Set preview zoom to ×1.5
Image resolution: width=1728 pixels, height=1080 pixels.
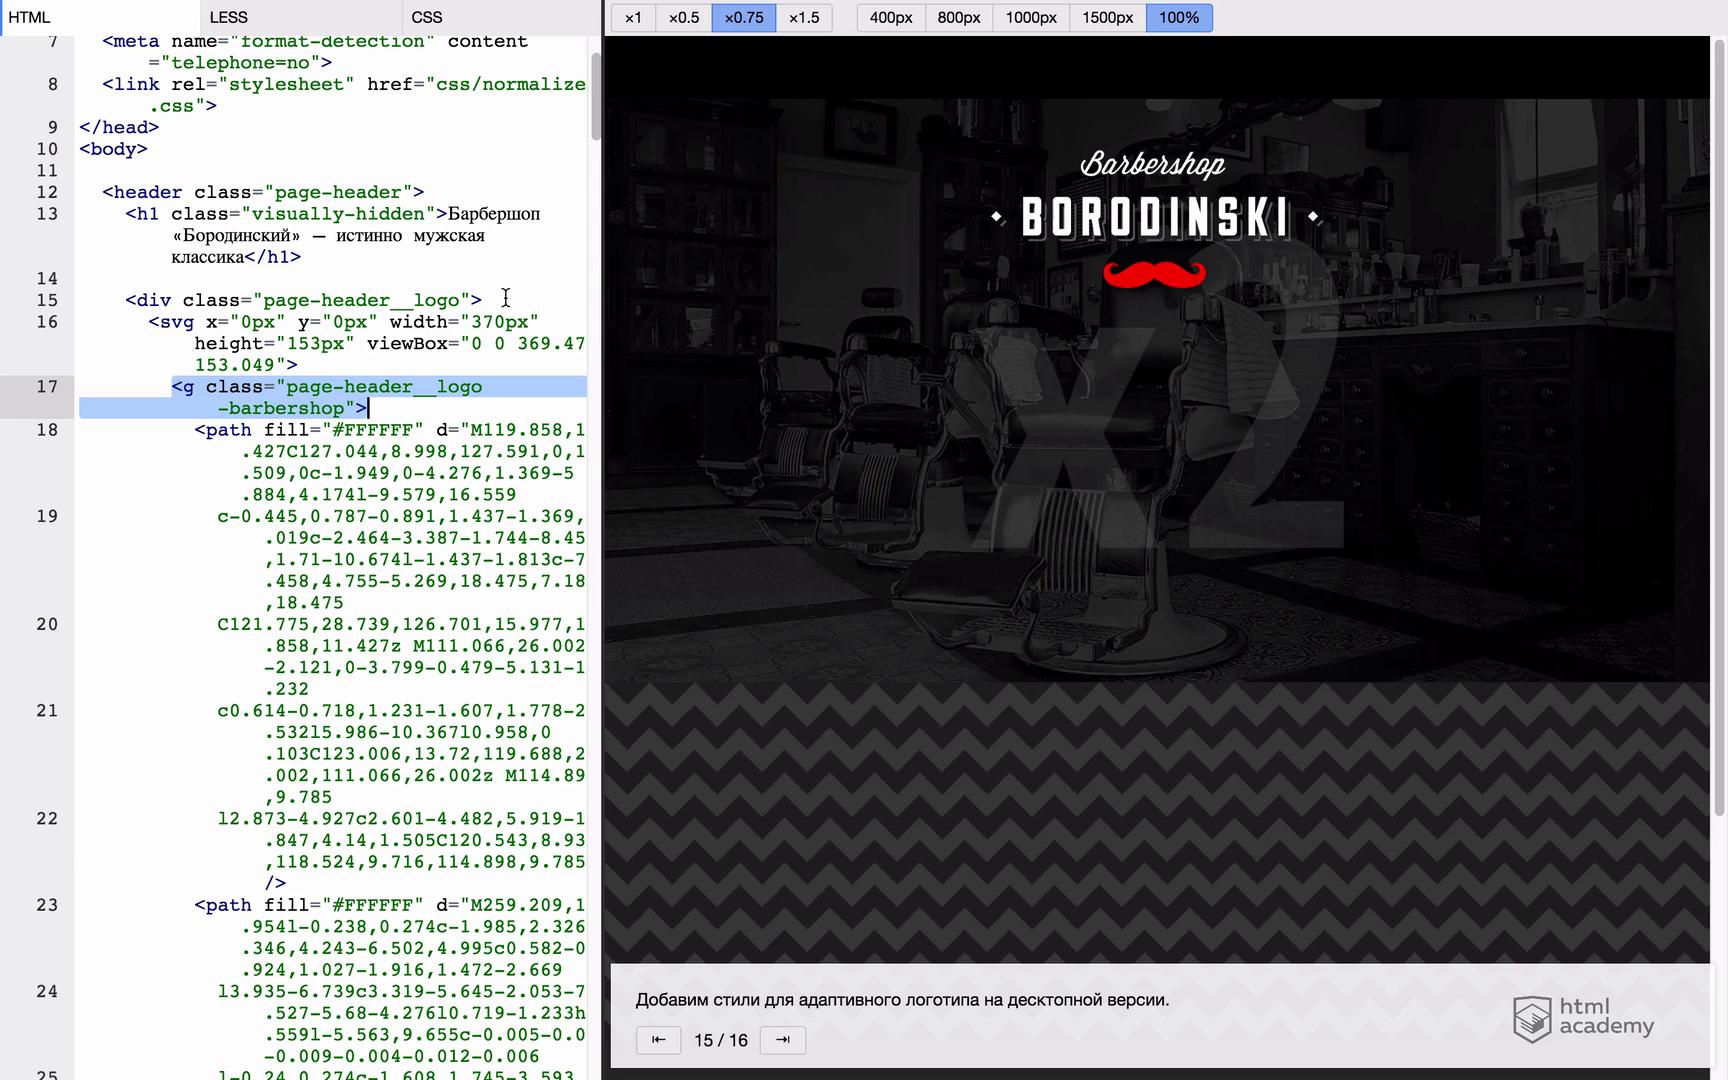point(803,17)
